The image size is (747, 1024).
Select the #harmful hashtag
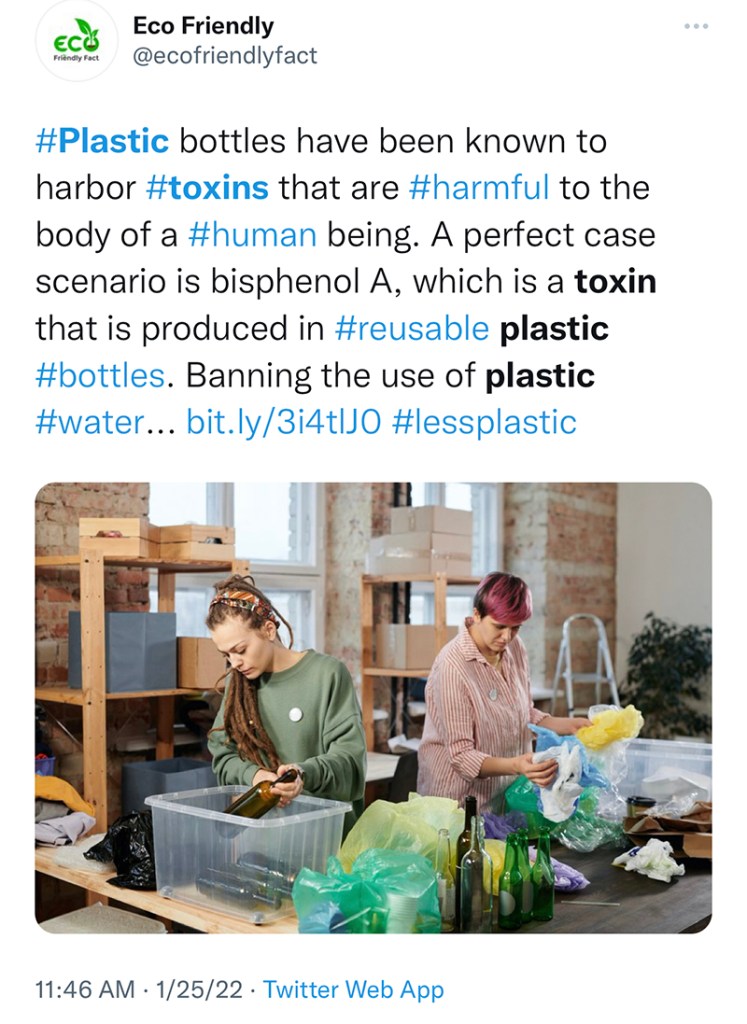[479, 188]
